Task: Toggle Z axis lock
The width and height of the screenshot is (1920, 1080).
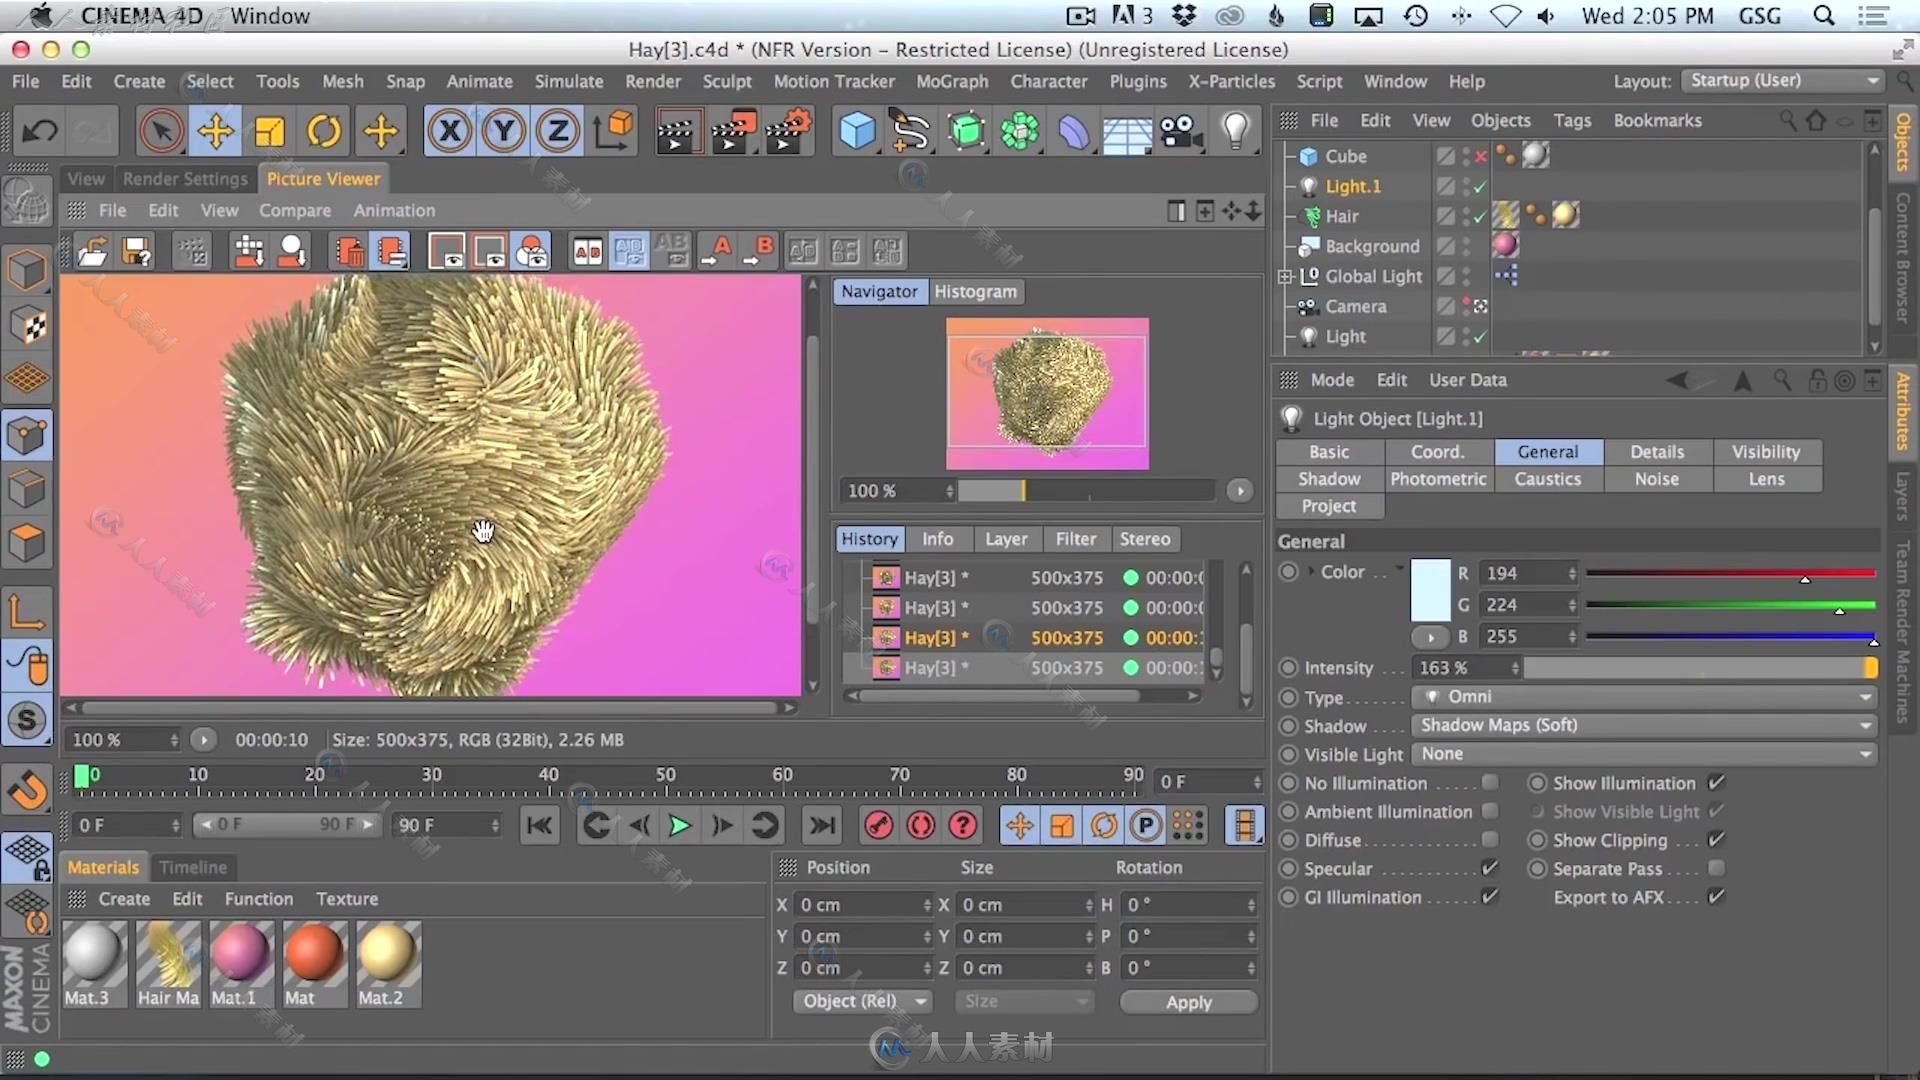Action: 558,131
